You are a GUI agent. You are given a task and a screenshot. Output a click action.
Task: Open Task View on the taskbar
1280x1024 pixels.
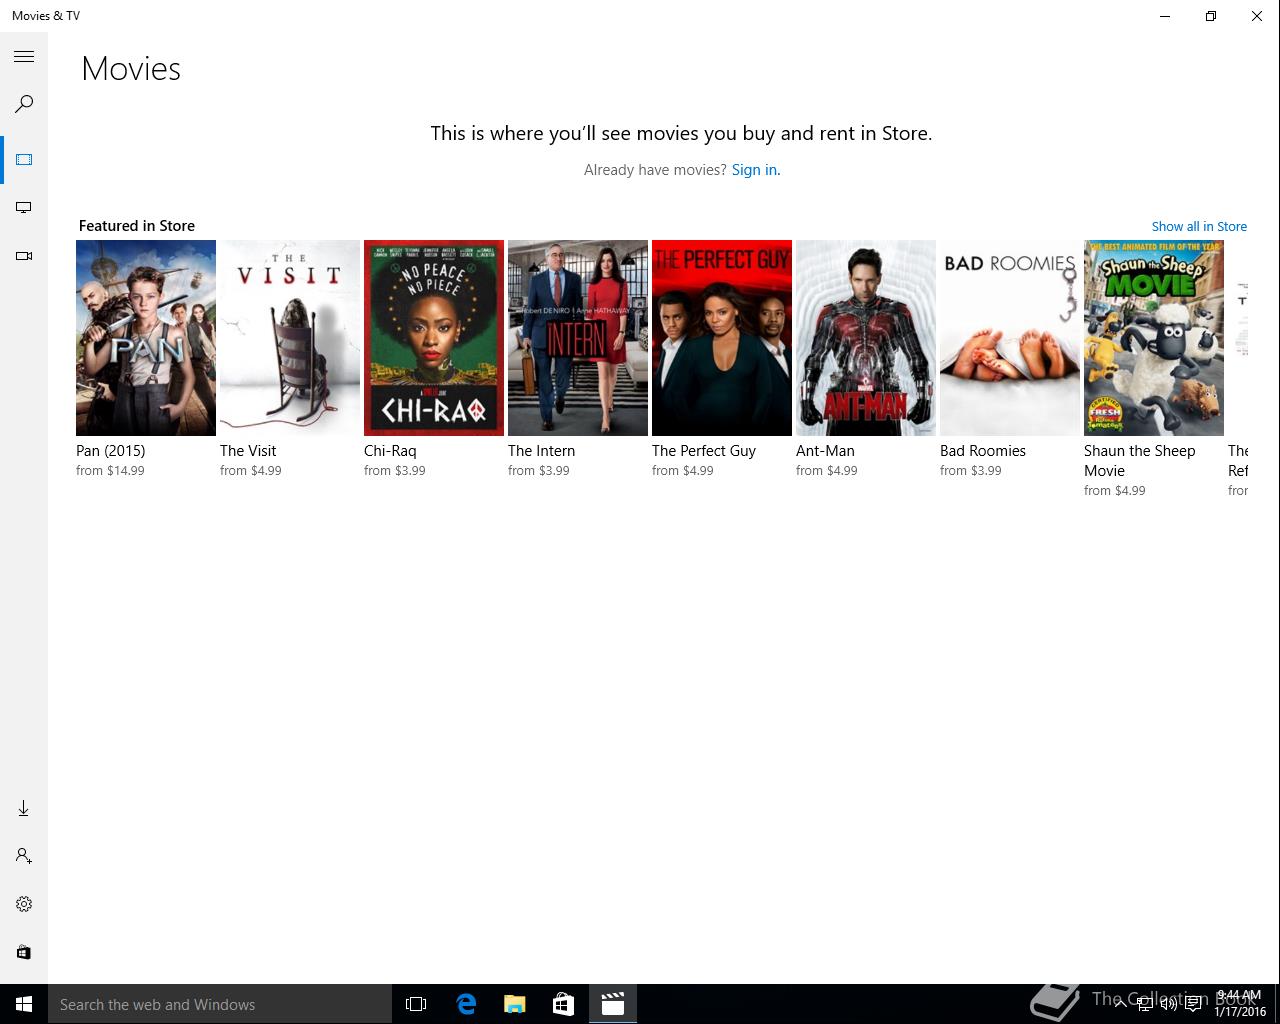(x=416, y=1004)
